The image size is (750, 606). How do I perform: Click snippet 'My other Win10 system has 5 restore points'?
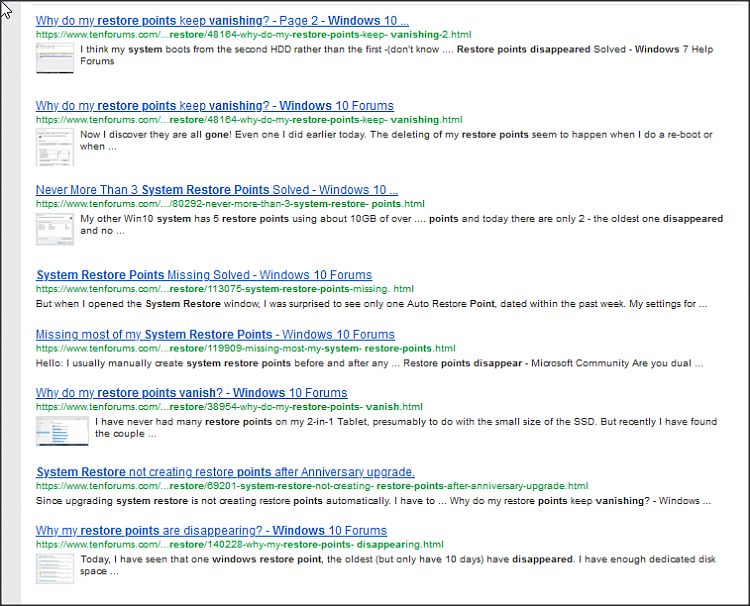[x=401, y=225]
